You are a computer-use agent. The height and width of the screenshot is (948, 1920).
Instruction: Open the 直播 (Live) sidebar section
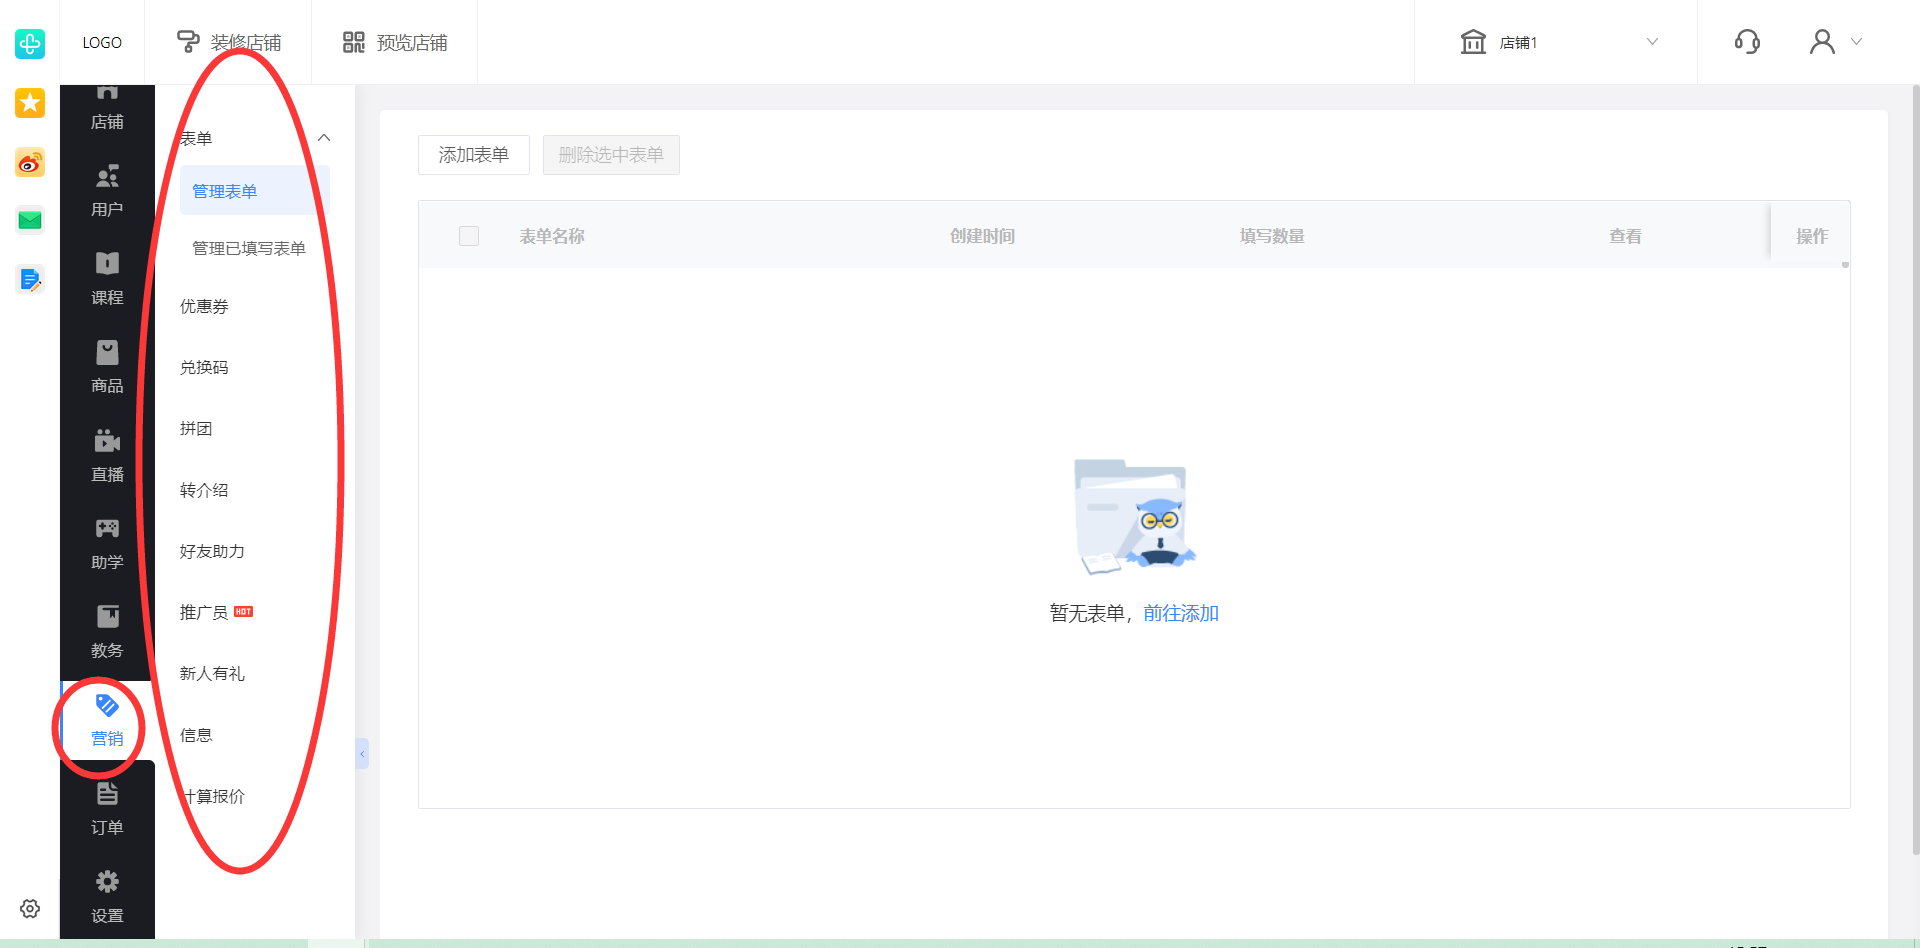pyautogui.click(x=107, y=455)
